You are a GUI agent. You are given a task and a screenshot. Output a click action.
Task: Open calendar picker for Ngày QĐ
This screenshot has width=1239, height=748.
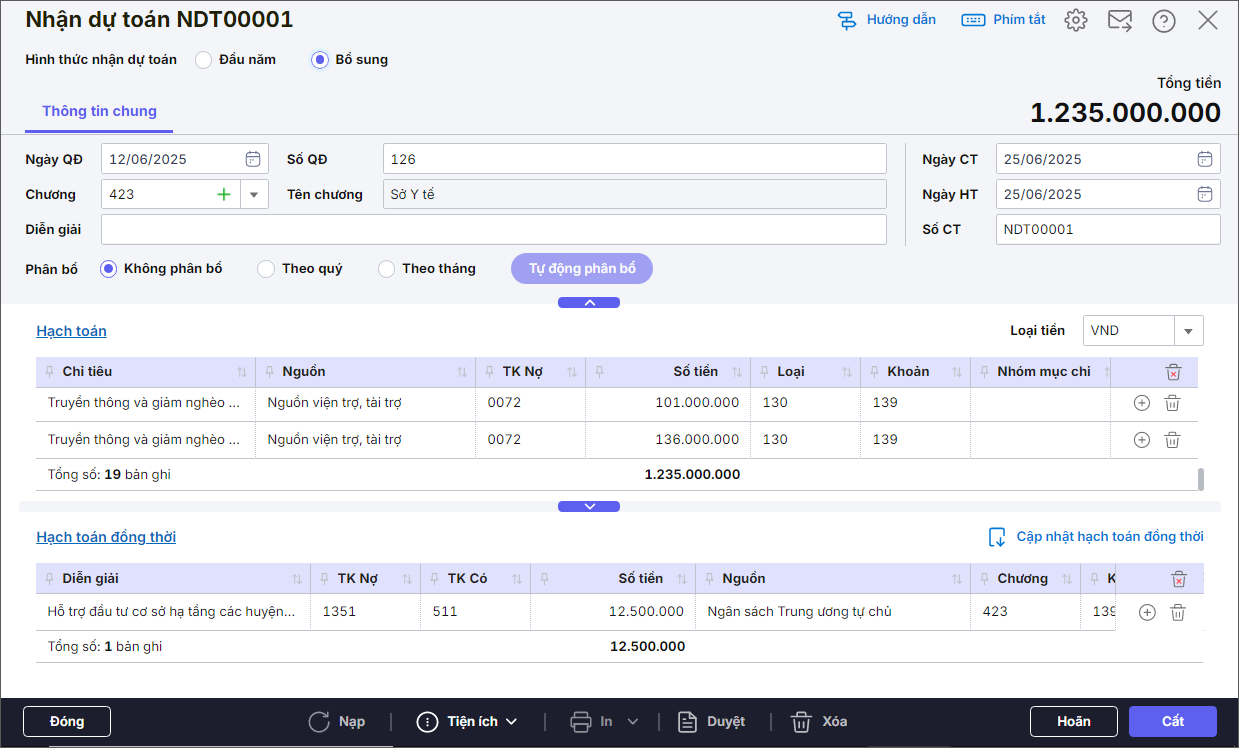tap(253, 159)
